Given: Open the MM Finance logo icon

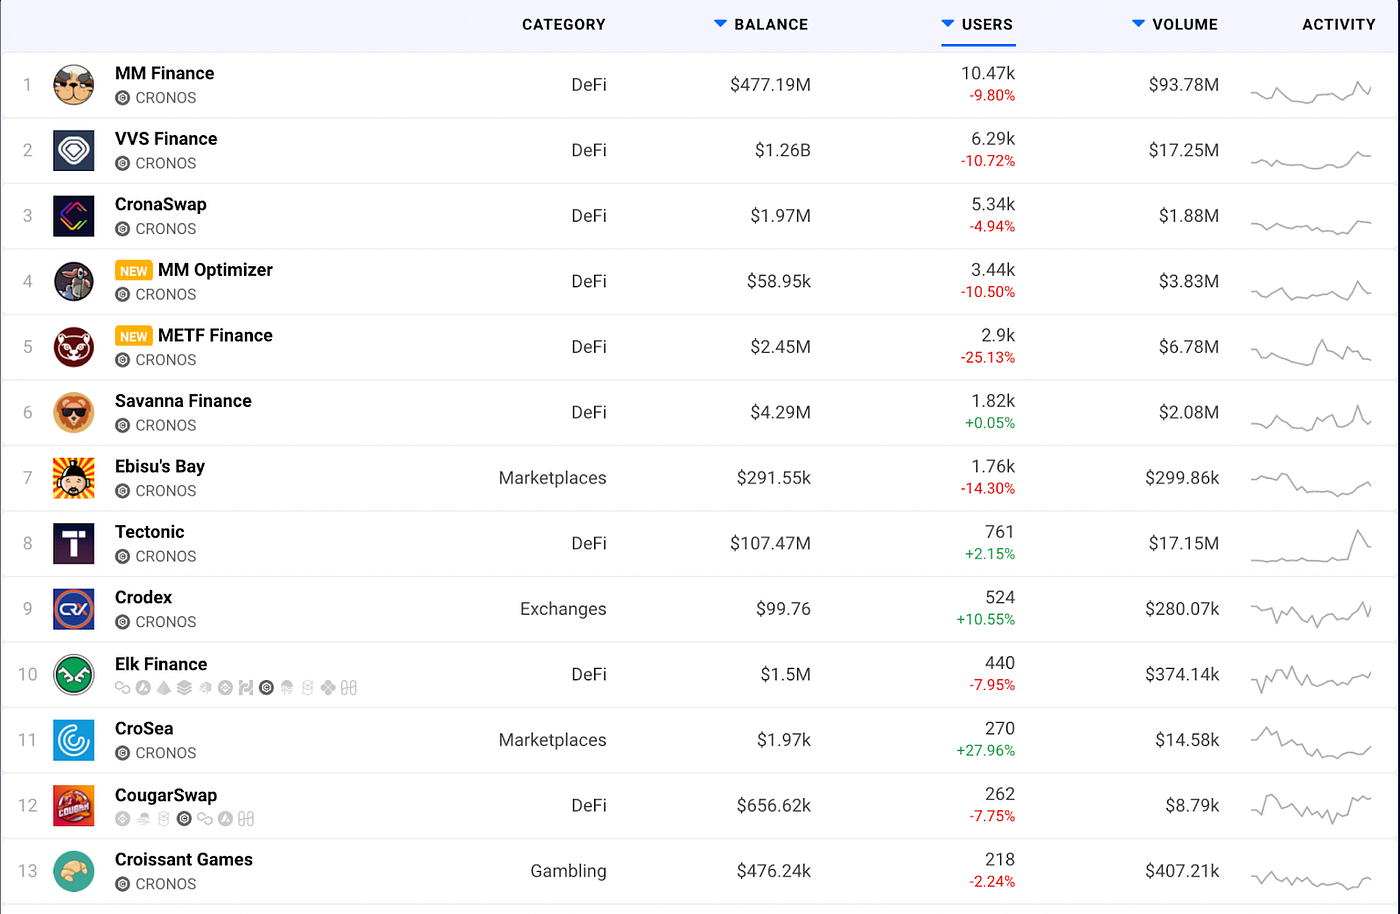Looking at the screenshot, I should pyautogui.click(x=74, y=85).
